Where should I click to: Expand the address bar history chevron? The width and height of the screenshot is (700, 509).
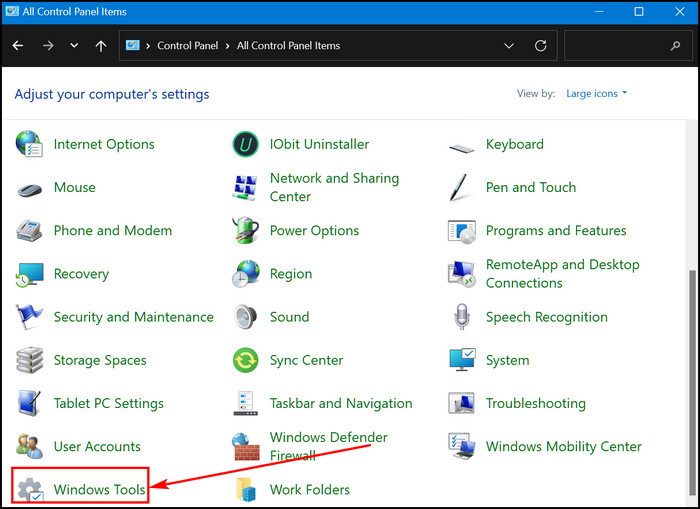tap(509, 46)
